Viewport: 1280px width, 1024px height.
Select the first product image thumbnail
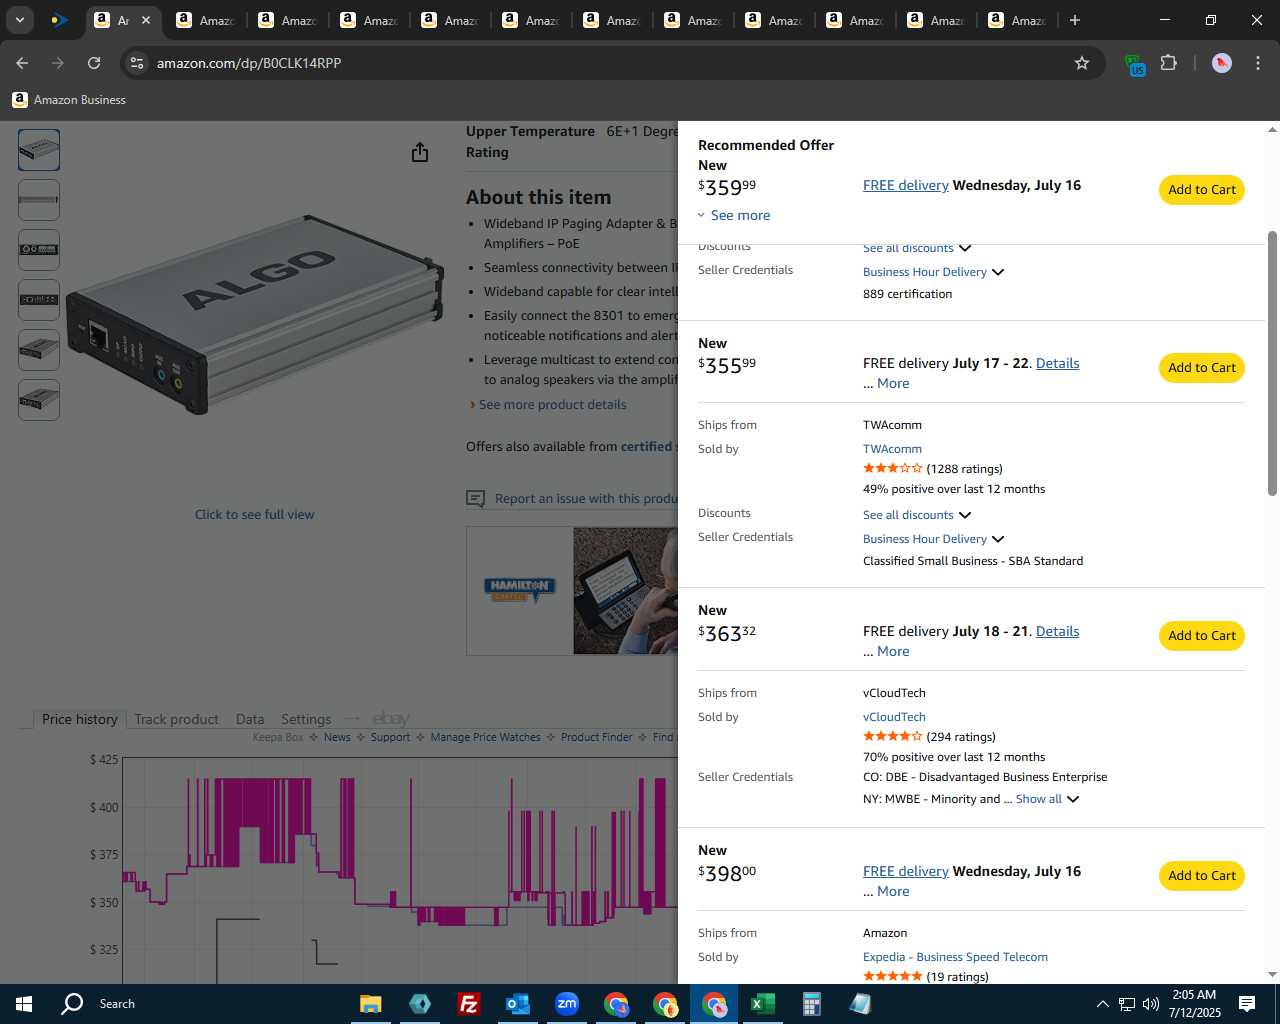(x=39, y=150)
